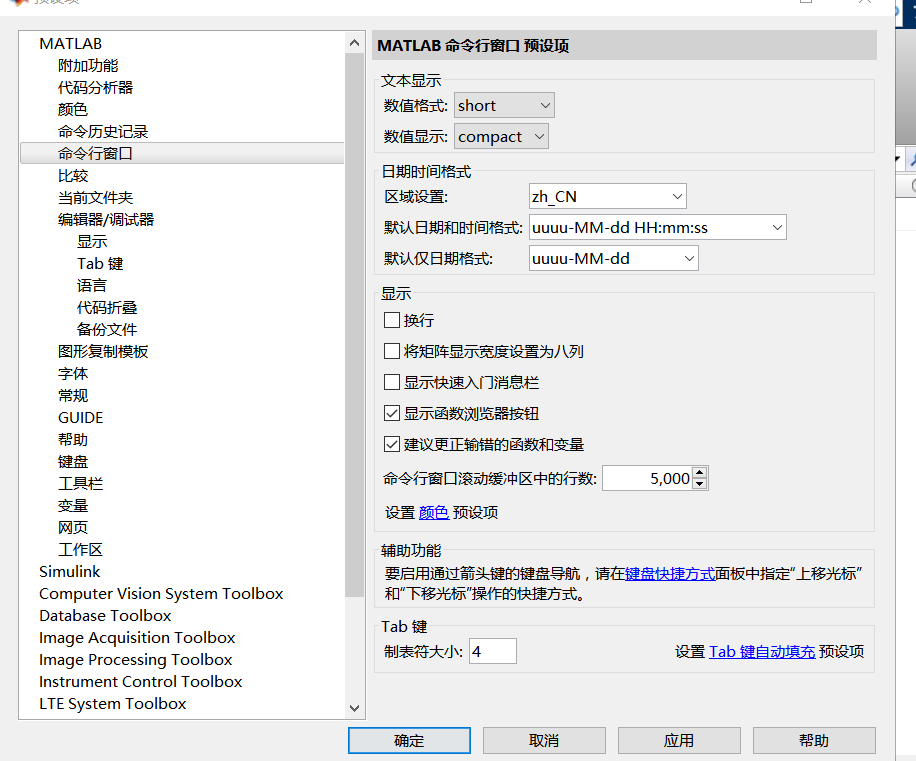916x761 pixels.
Task: Click the 颜色 preferences link
Action: (x=433, y=512)
